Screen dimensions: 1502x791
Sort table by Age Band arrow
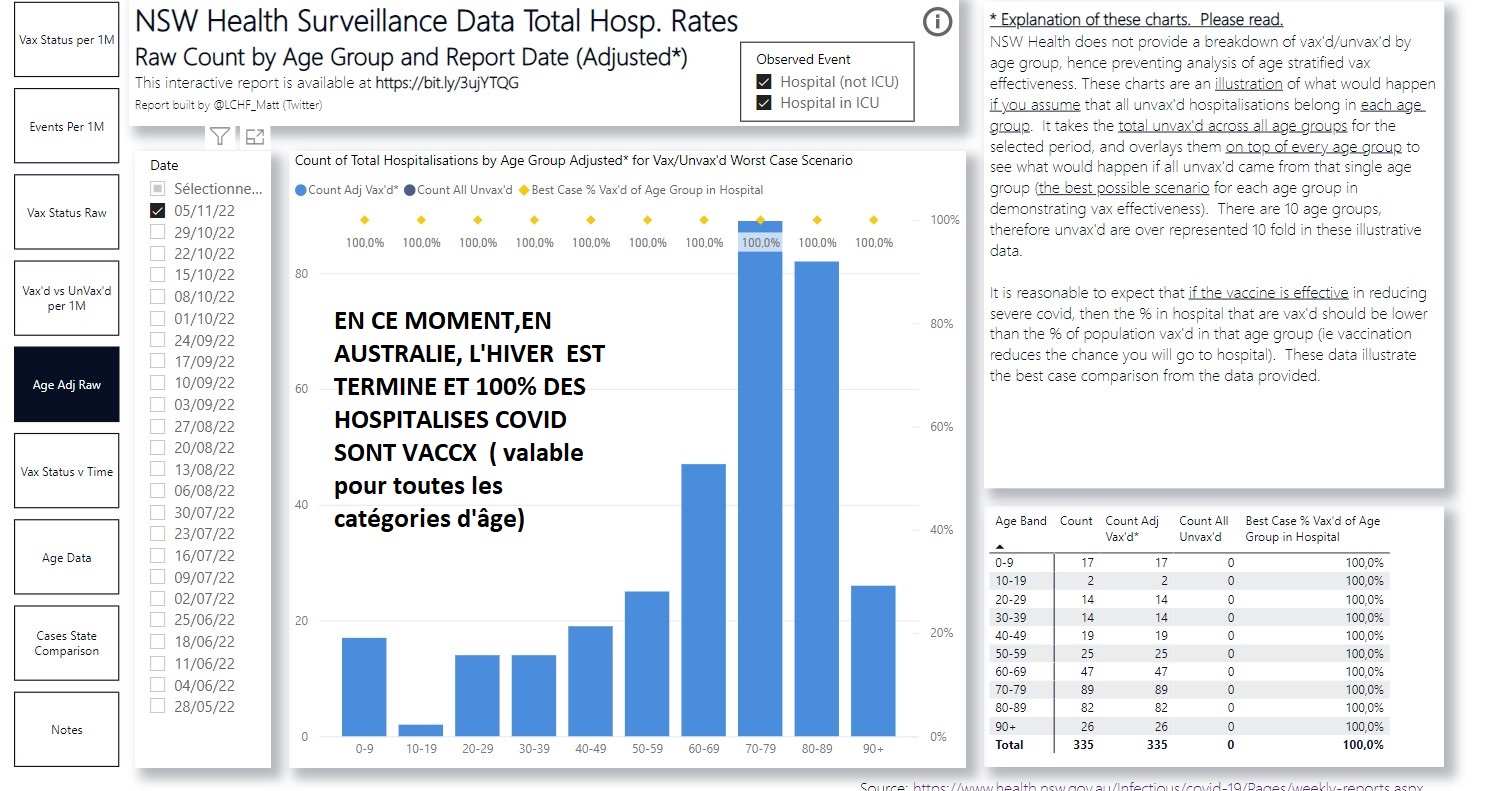[x=1000, y=547]
